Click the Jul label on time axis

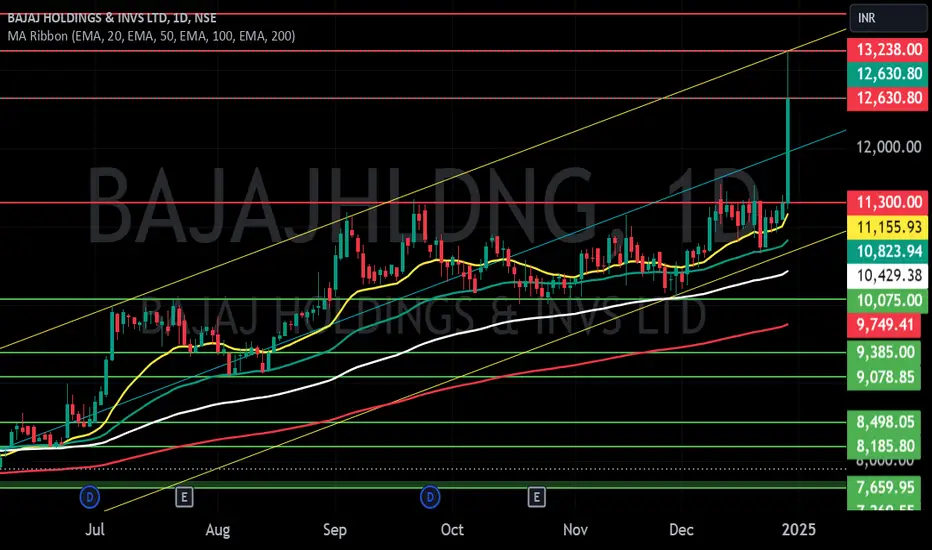[x=95, y=530]
